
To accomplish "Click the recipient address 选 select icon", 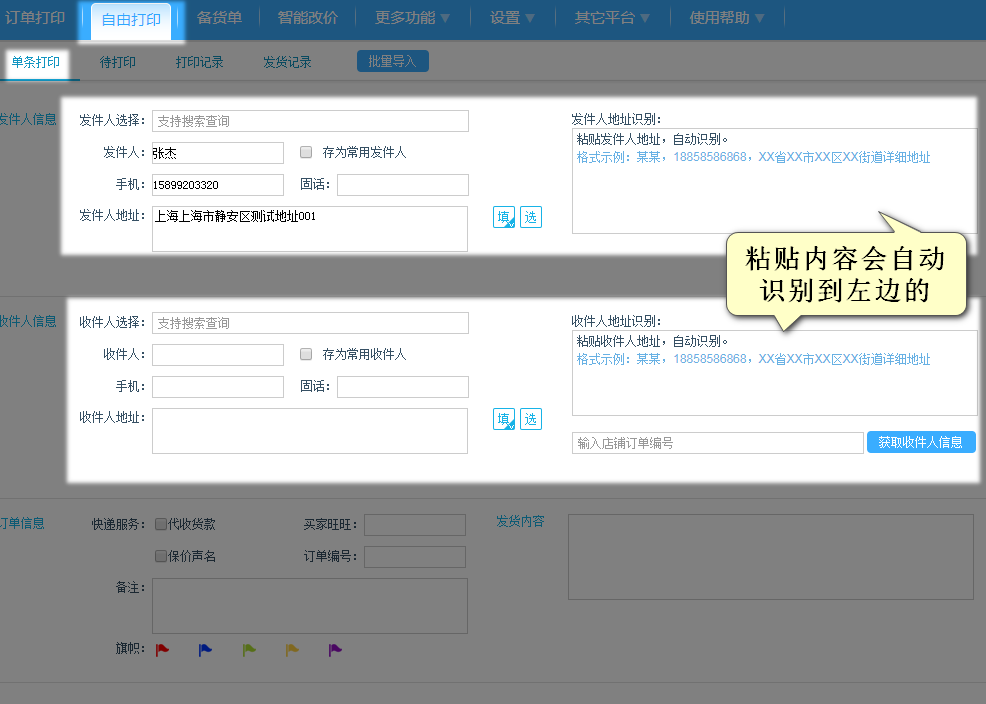I will point(531,419).
